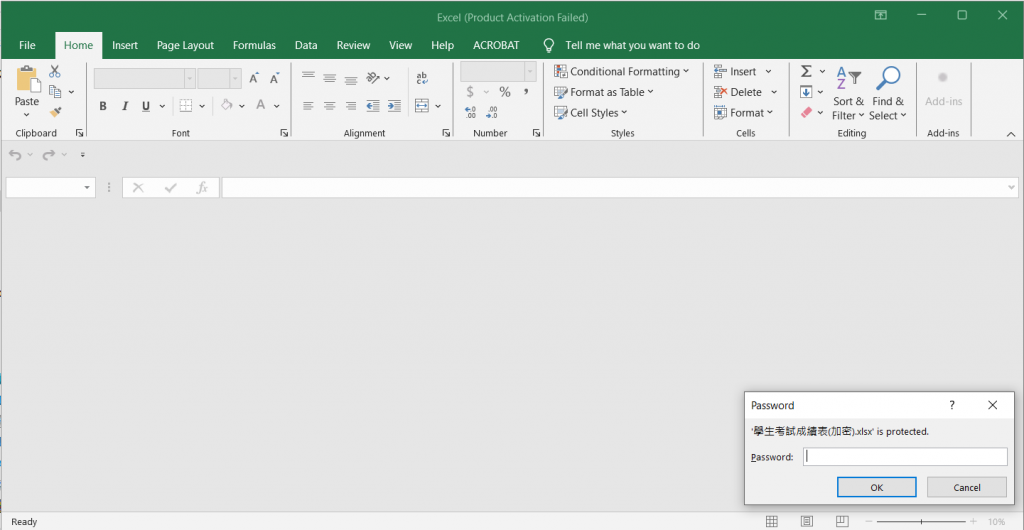Click the Borders icon
The width and height of the screenshot is (1024, 530).
tap(185, 106)
